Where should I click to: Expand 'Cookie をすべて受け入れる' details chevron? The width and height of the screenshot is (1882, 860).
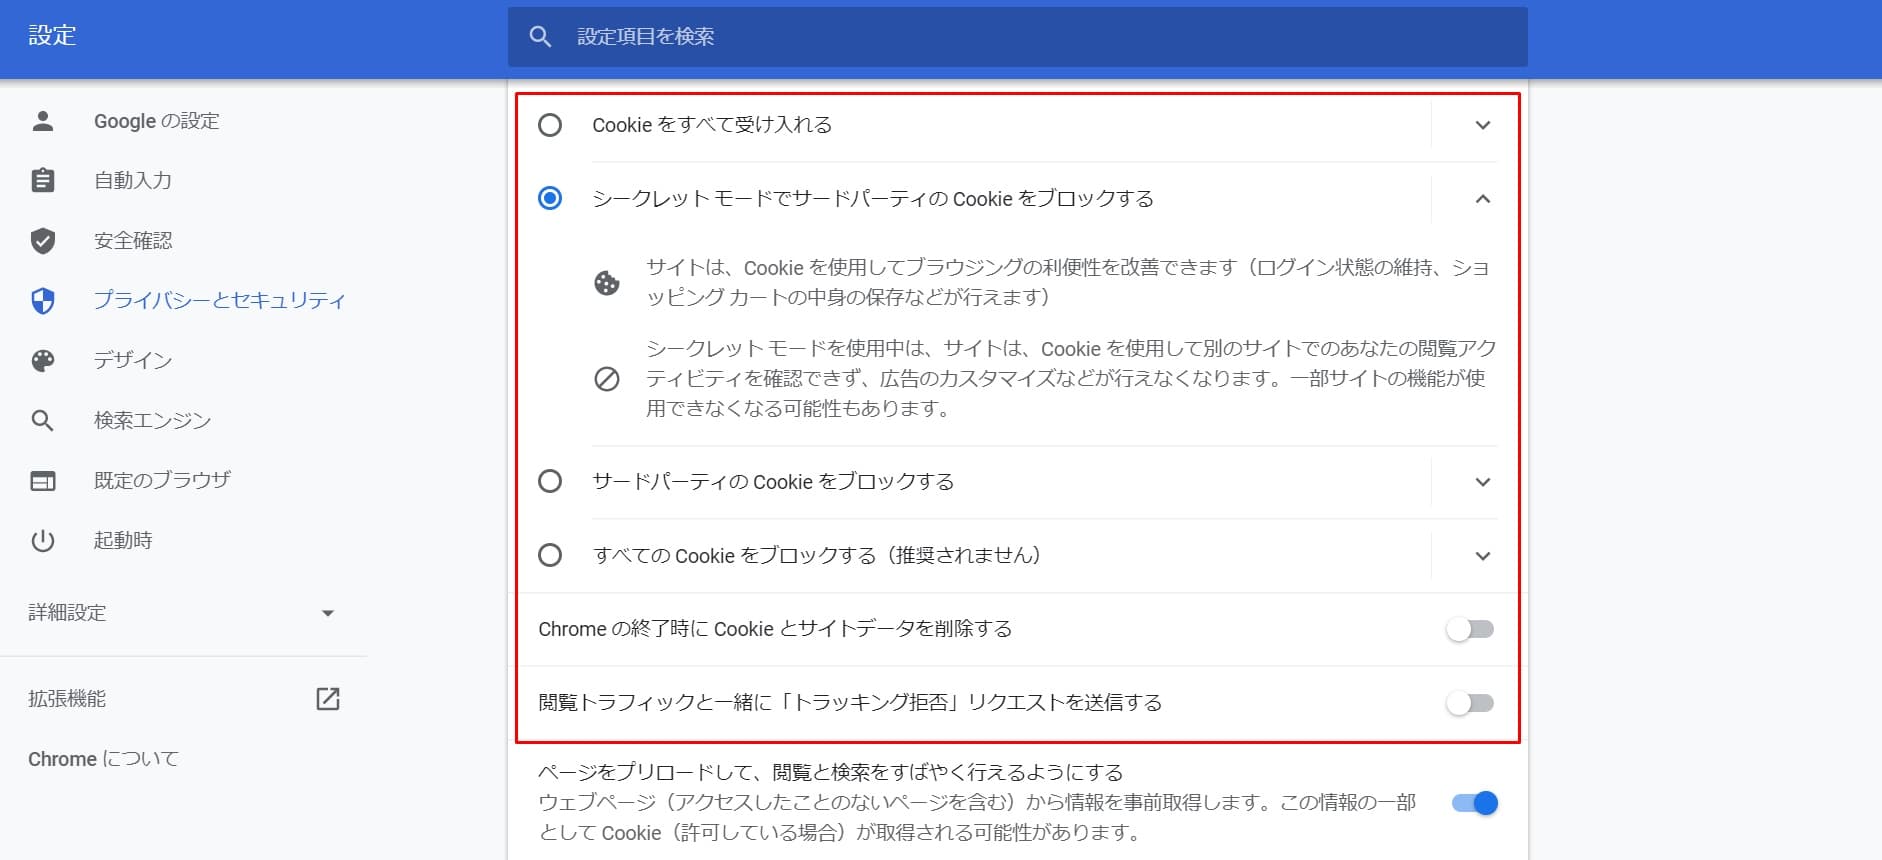[1483, 125]
